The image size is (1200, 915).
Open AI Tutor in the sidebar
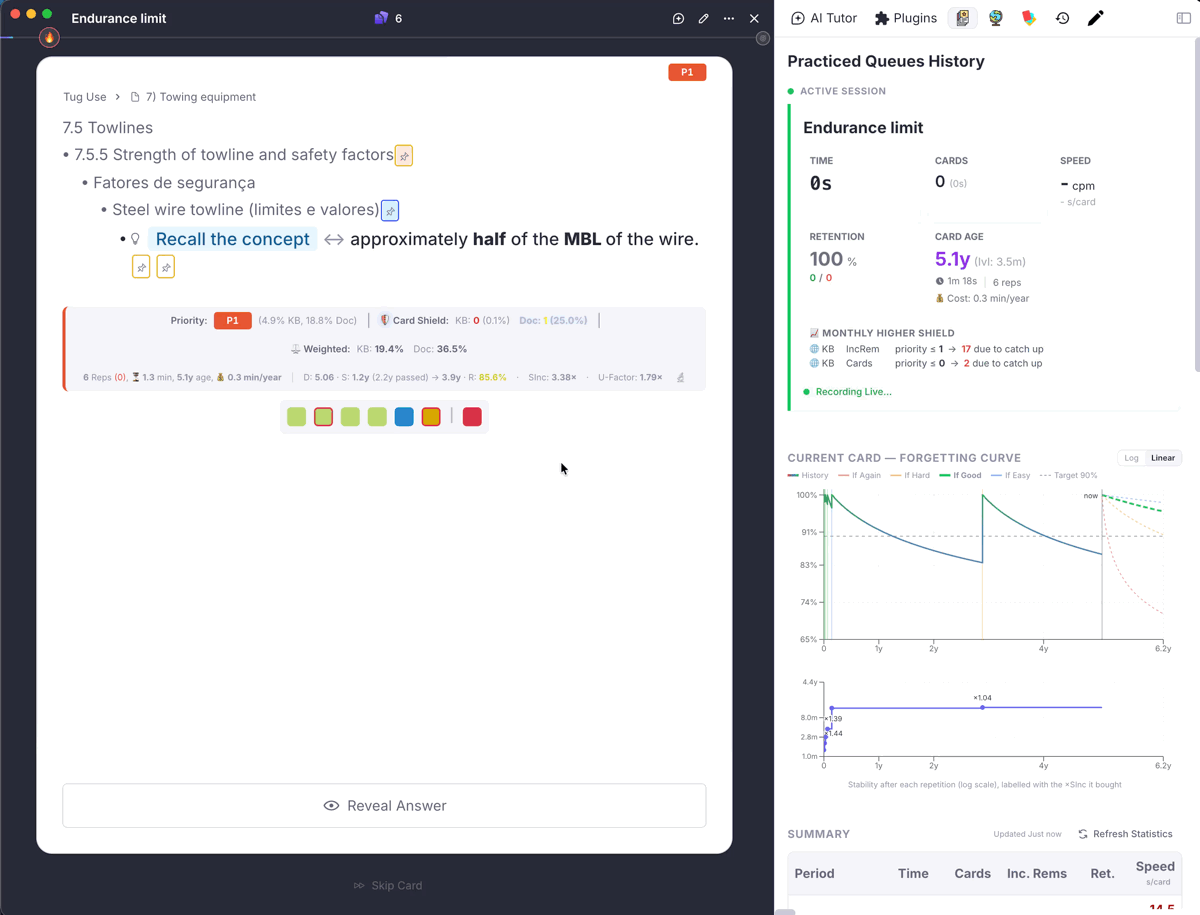point(825,18)
